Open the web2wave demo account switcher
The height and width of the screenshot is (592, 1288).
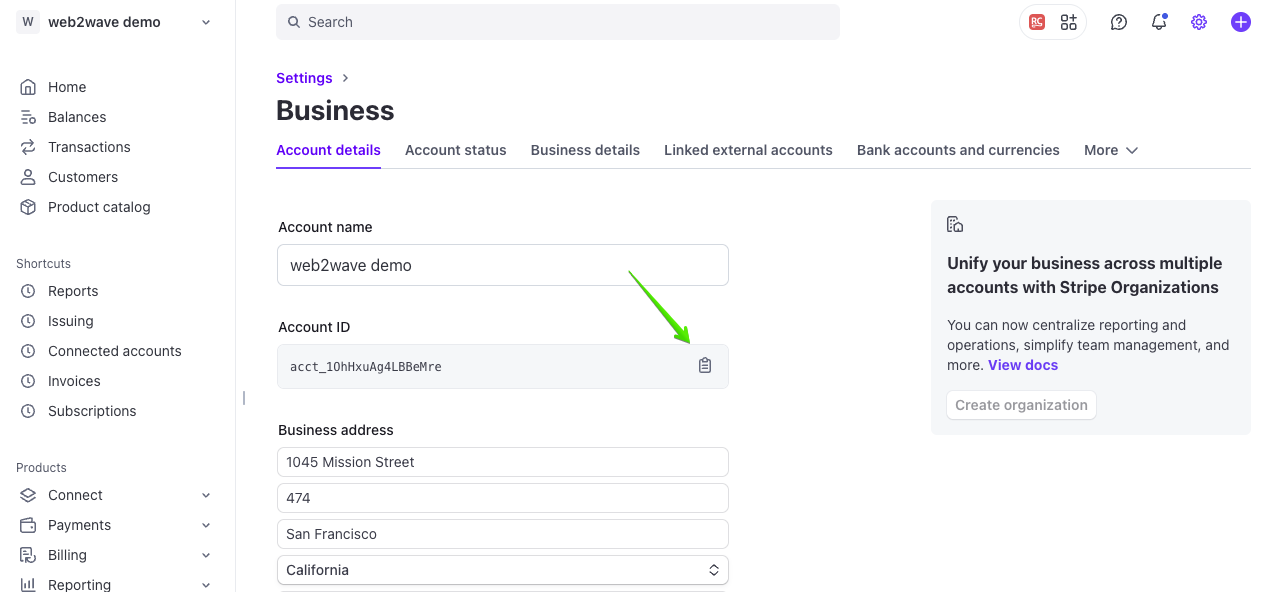click(114, 22)
